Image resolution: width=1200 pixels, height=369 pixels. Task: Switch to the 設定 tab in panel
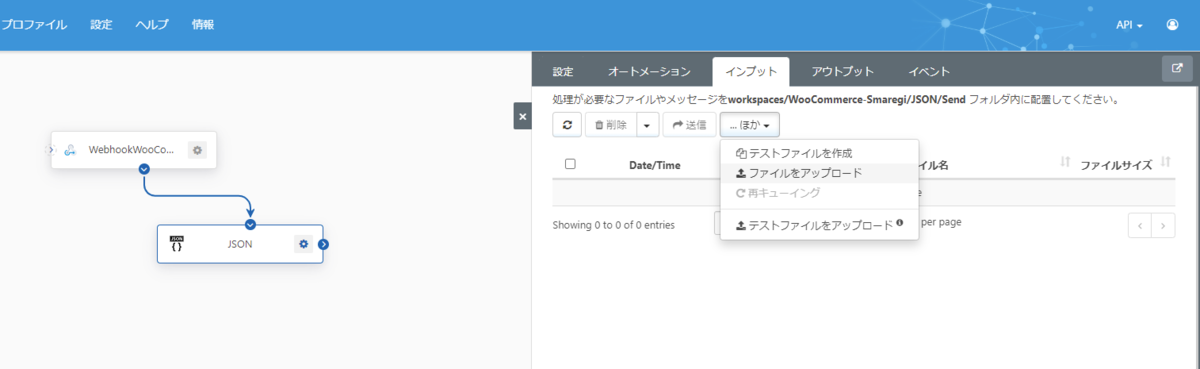[563, 71]
